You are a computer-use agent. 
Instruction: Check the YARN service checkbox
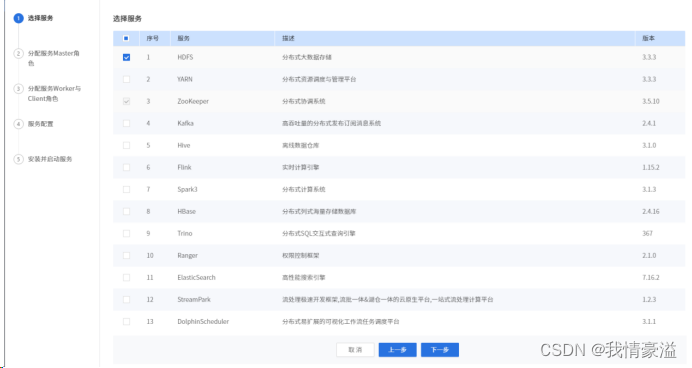(126, 79)
